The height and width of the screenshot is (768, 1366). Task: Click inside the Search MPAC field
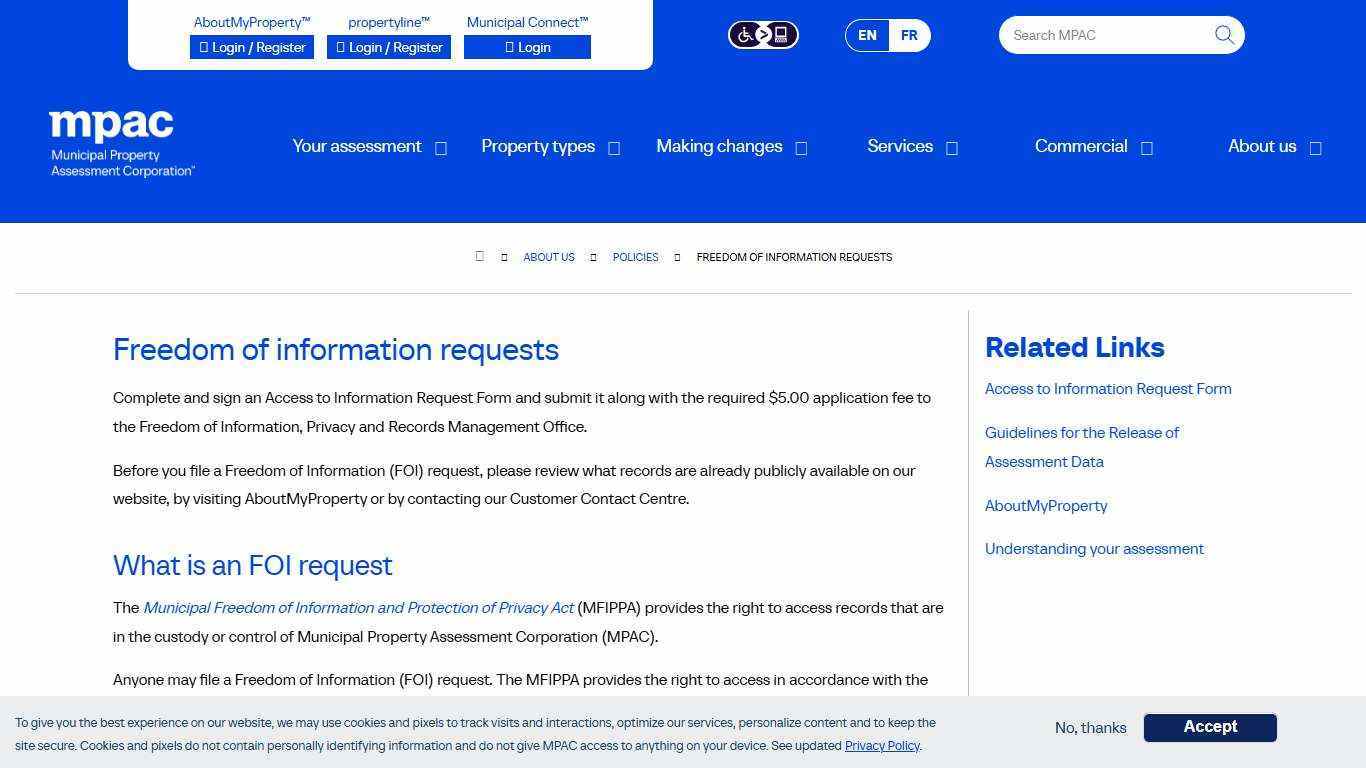coord(1100,35)
